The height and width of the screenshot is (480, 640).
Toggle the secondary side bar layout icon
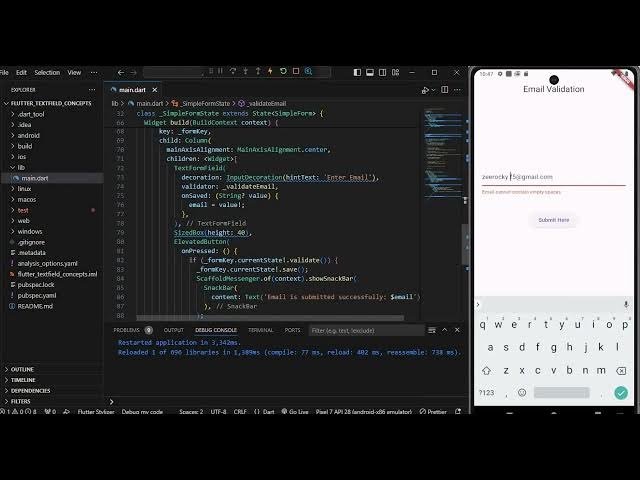(382, 72)
